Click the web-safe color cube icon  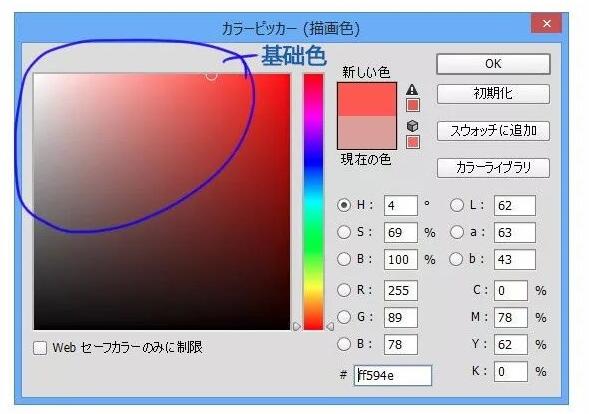point(412,126)
